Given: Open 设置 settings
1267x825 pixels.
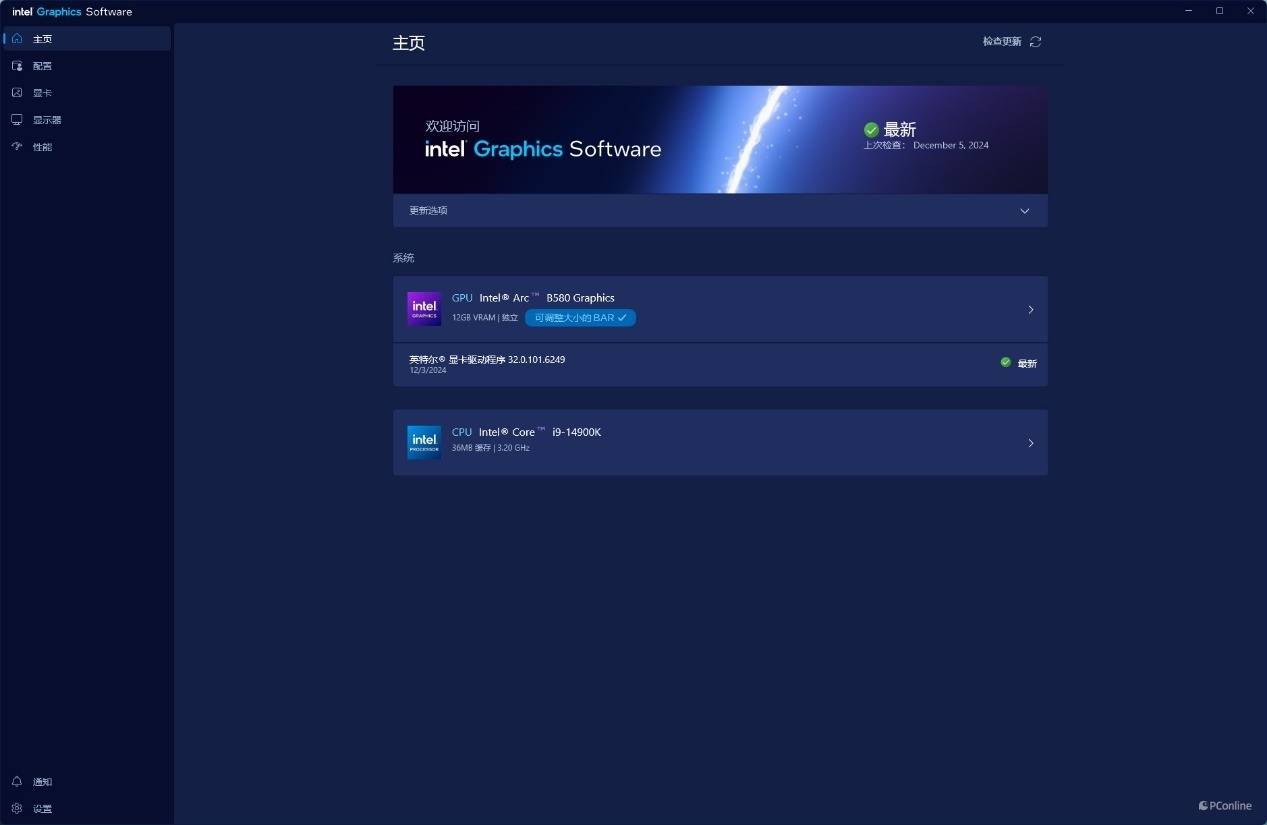Looking at the screenshot, I should [x=87, y=809].
